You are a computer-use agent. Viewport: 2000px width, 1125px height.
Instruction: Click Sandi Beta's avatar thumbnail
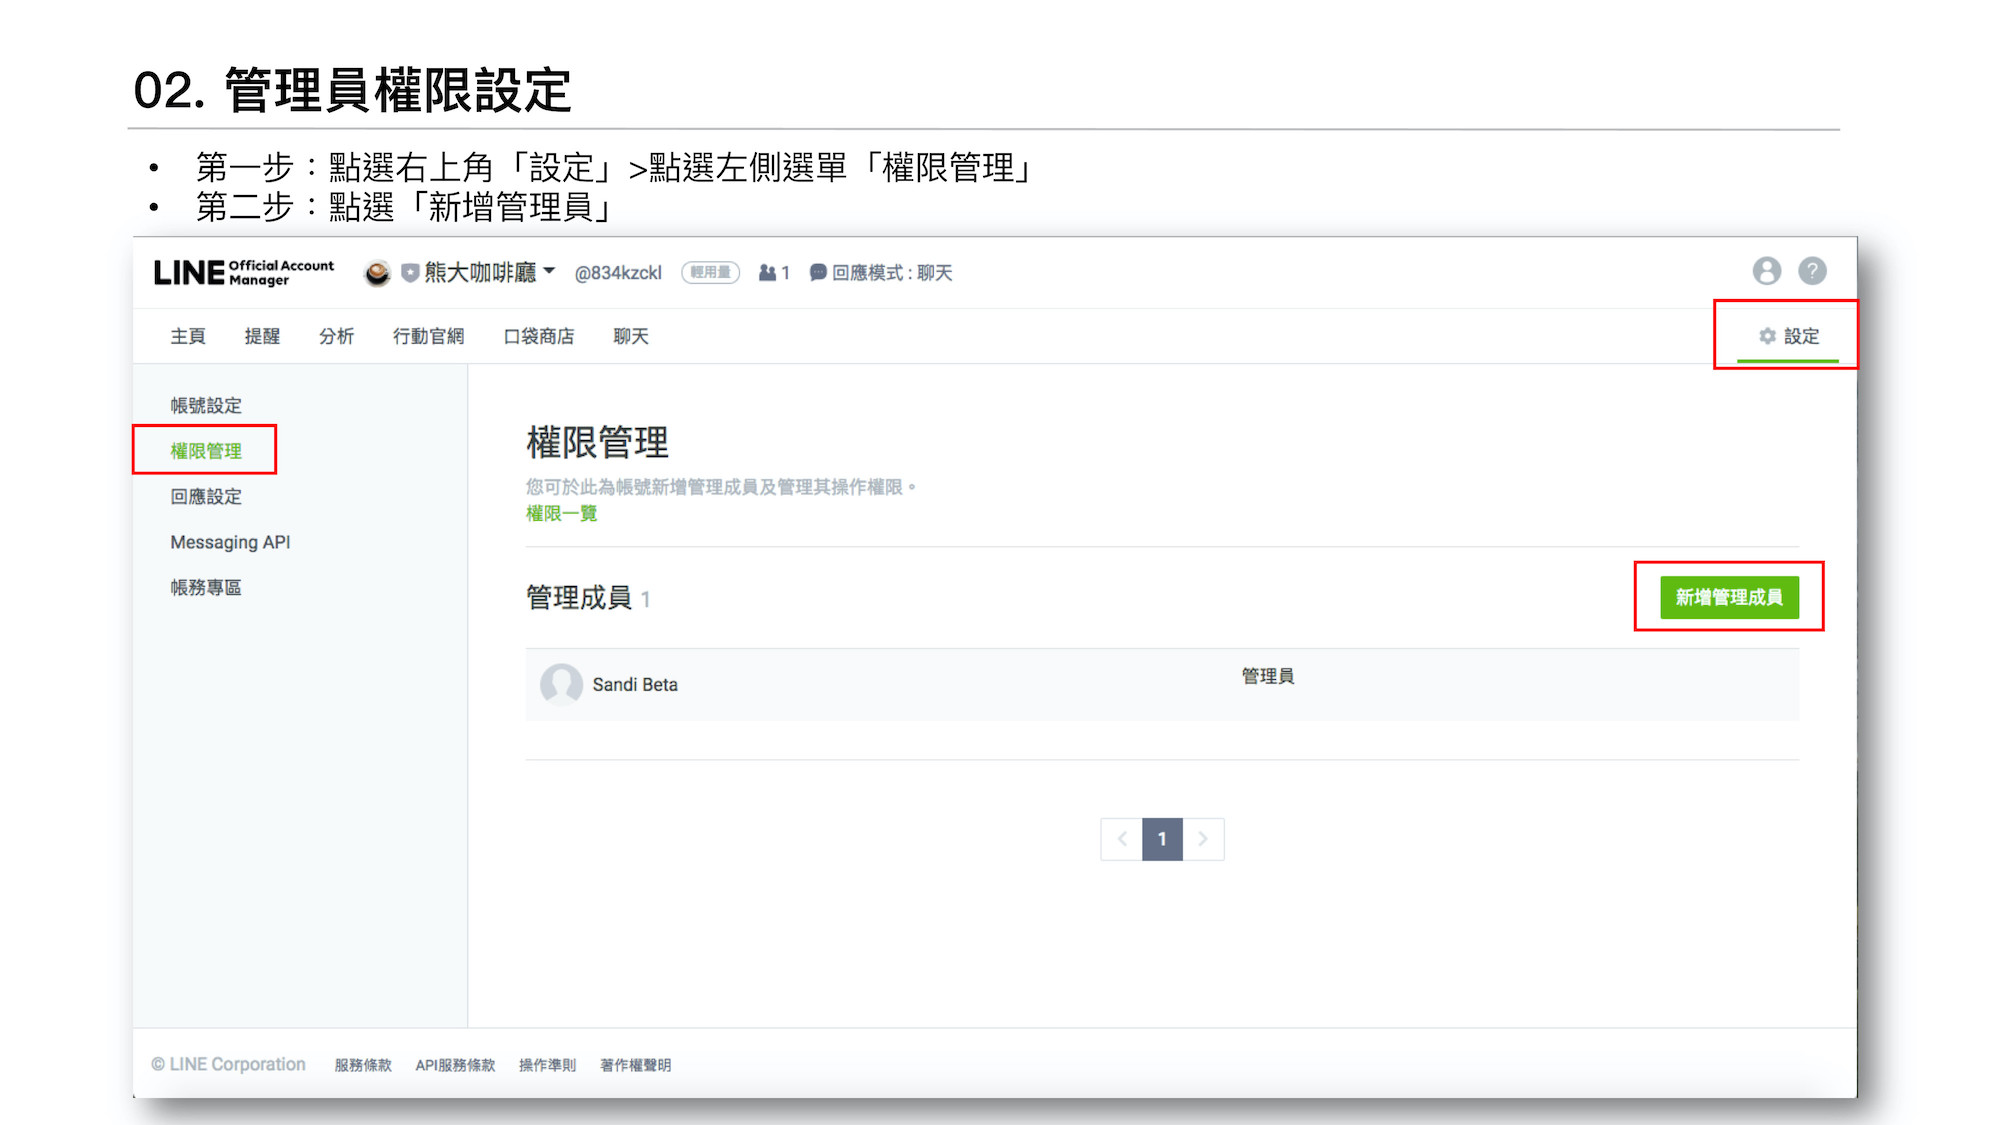(561, 684)
